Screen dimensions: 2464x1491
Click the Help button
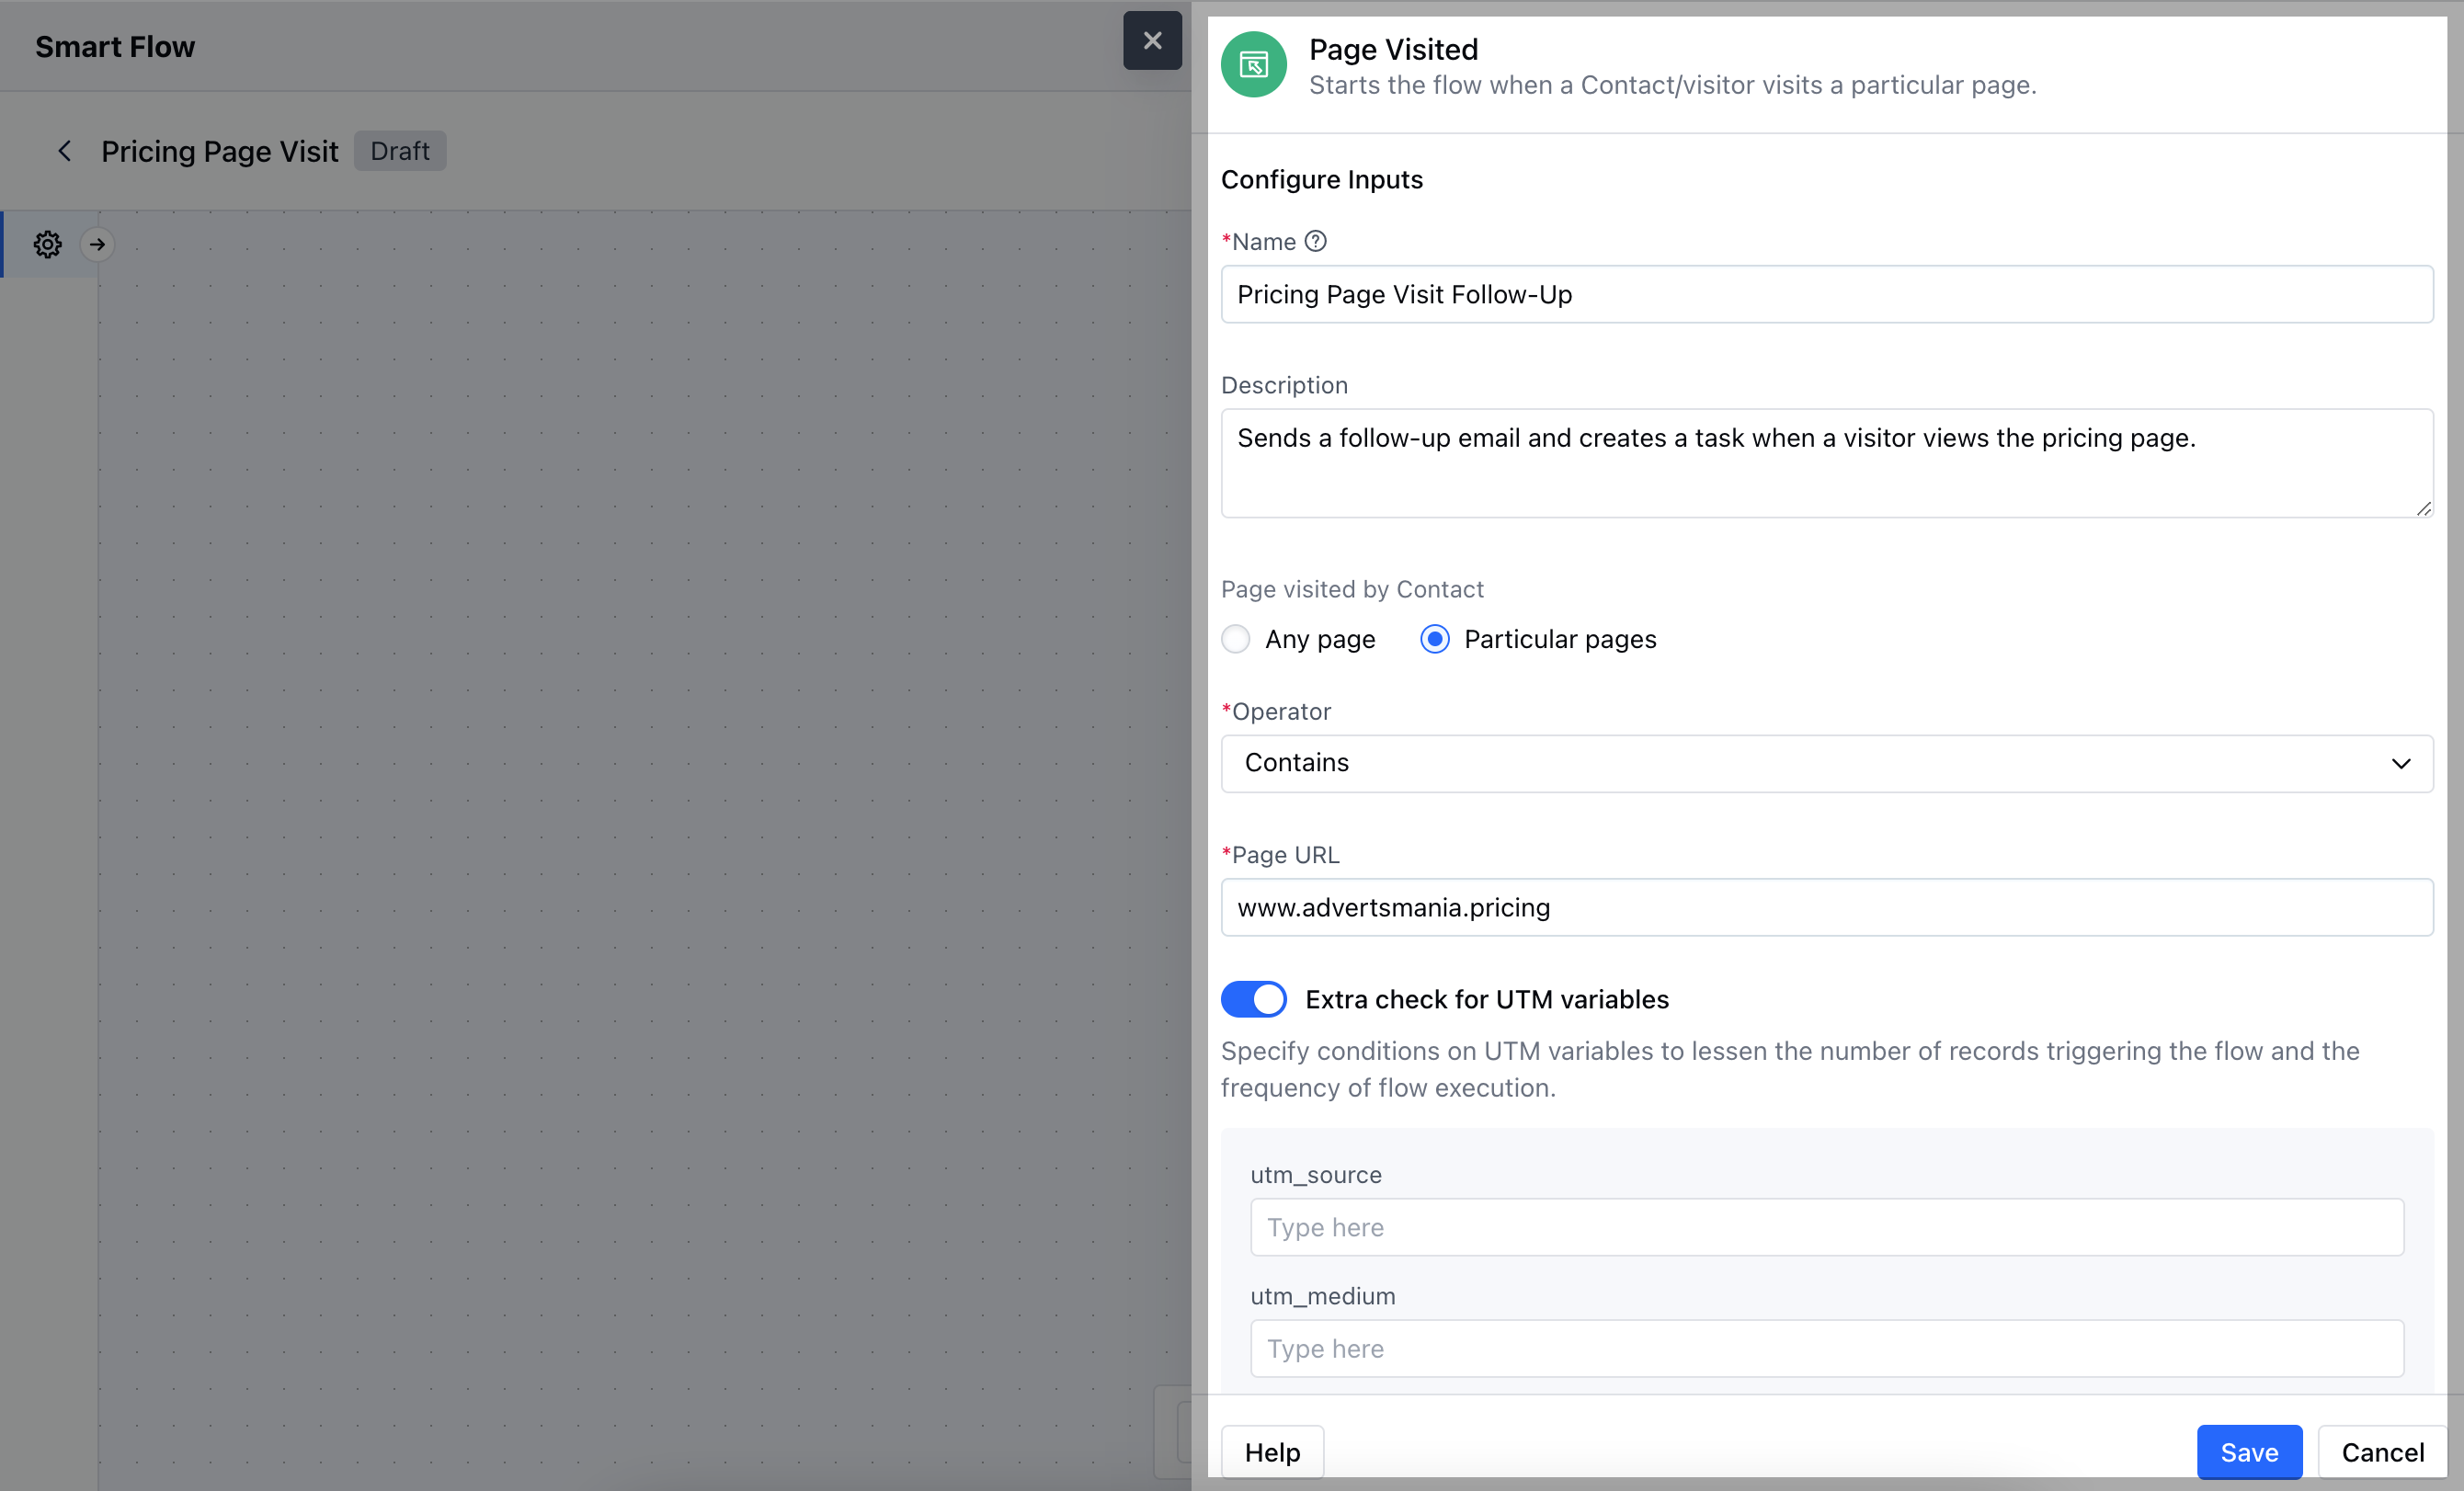point(1272,1452)
